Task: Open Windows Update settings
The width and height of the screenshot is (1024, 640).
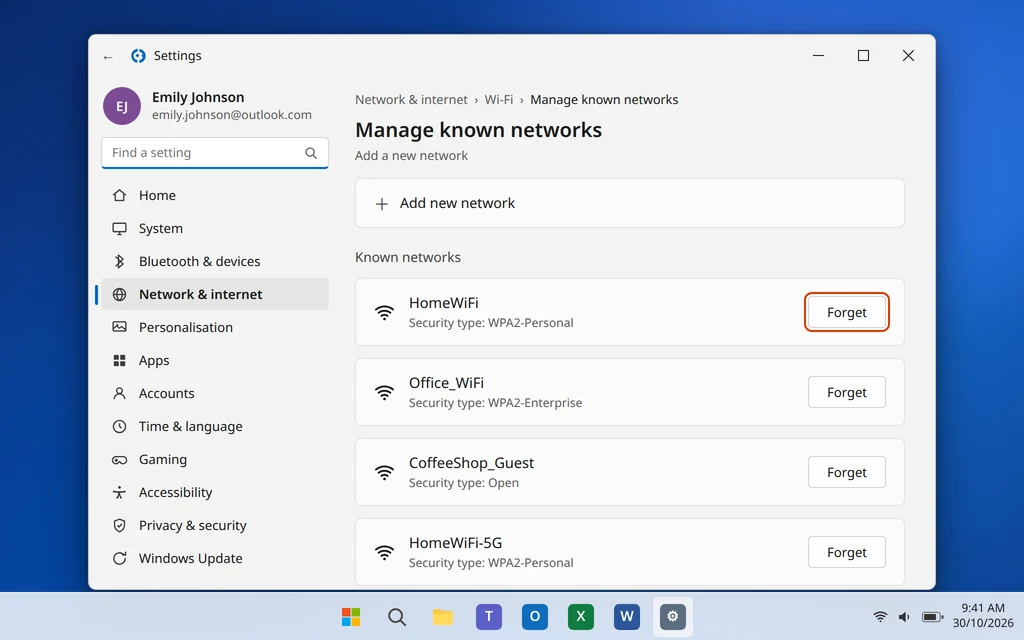Action: [215, 558]
